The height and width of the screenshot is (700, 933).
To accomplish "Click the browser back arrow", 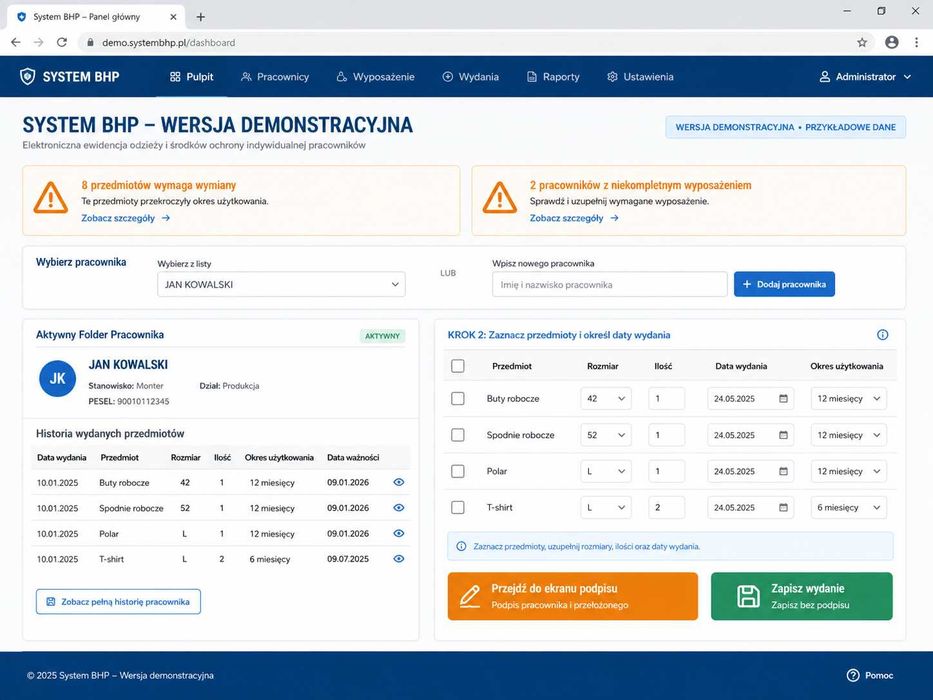I will [x=16, y=42].
